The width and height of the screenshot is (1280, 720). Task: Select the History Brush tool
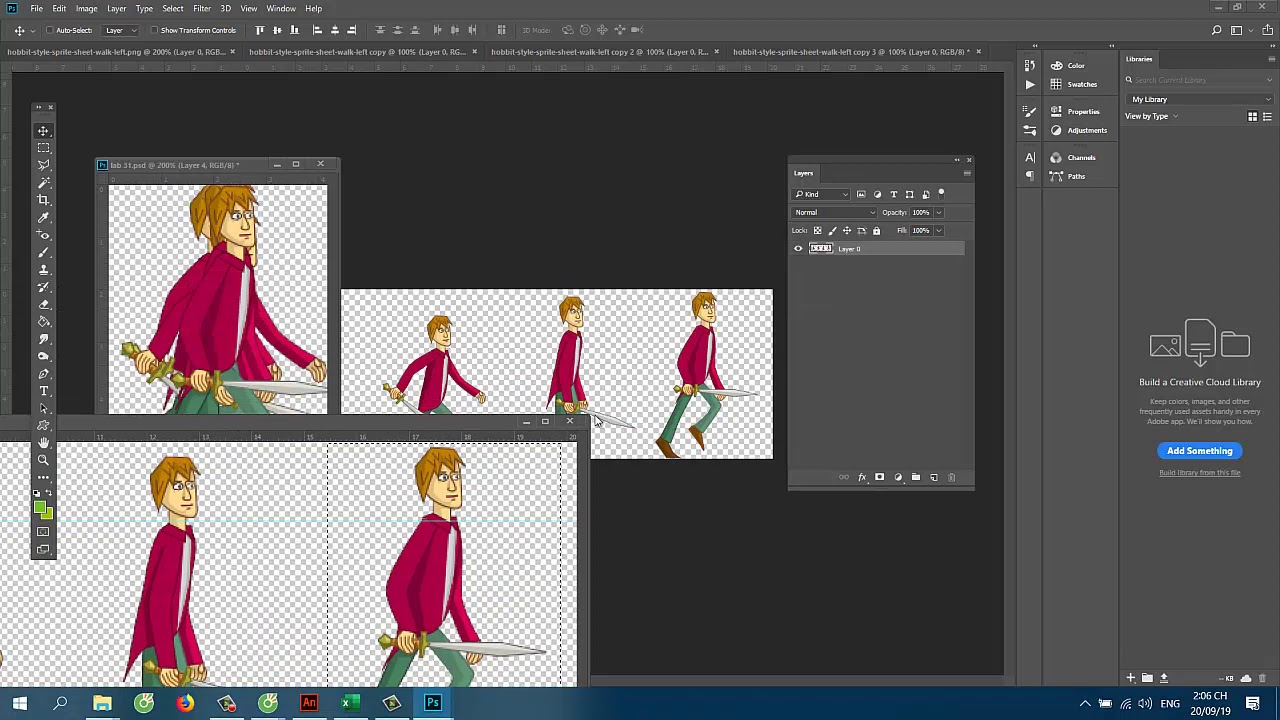[43, 287]
